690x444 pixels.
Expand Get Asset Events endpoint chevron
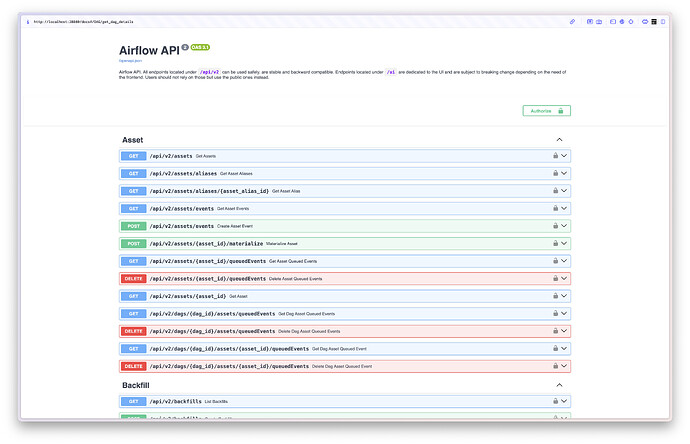(x=565, y=208)
